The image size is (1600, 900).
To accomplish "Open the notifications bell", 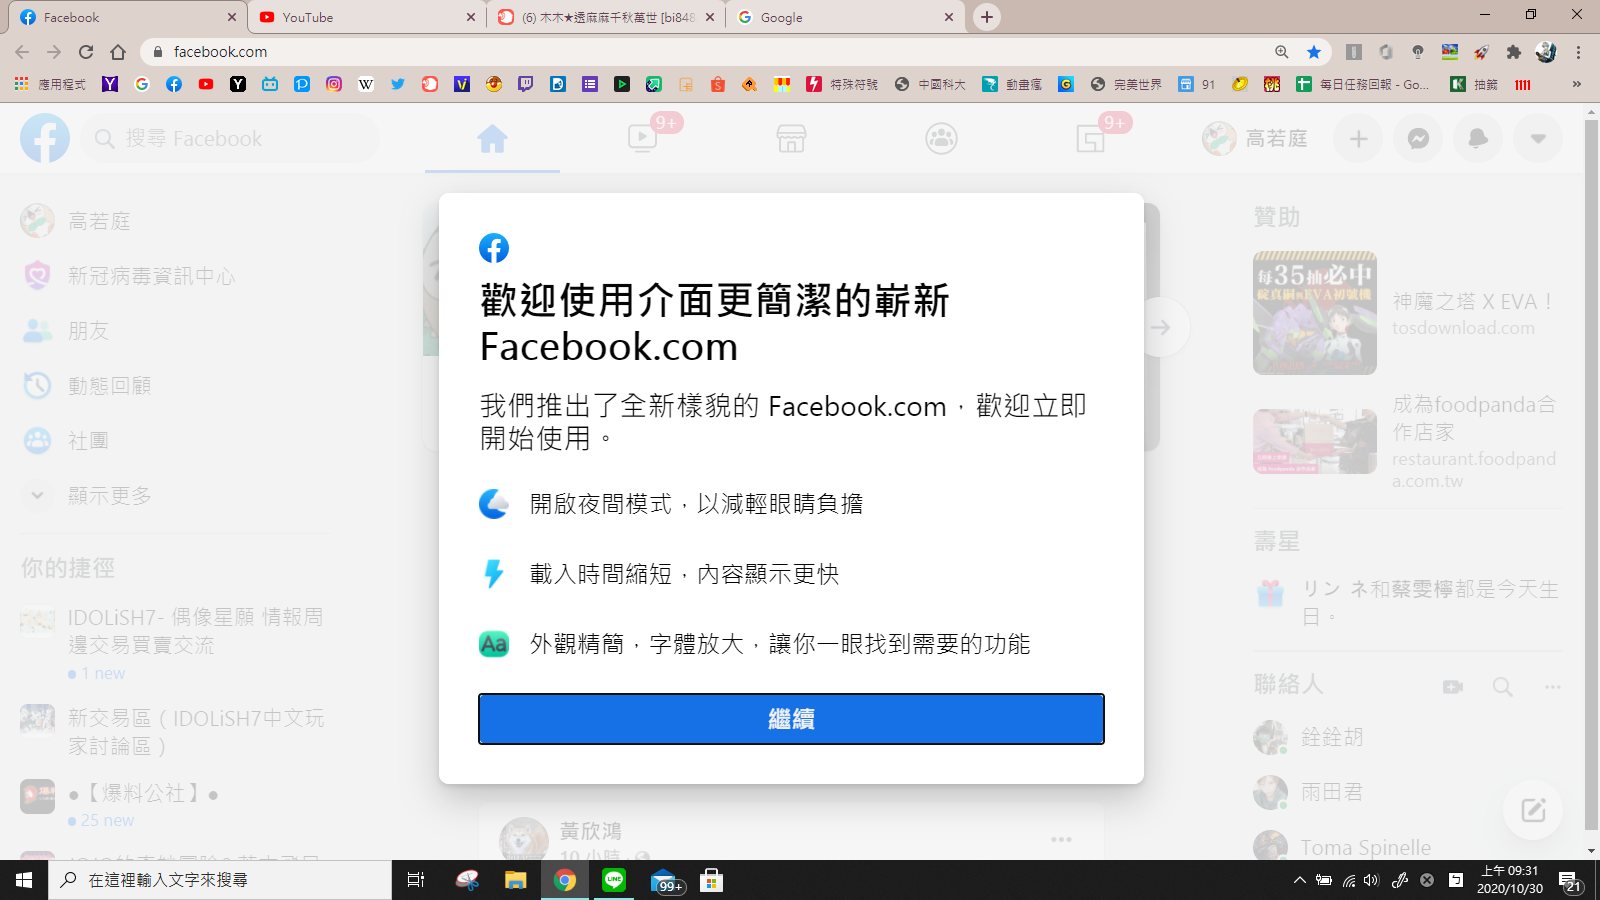I will [1478, 139].
